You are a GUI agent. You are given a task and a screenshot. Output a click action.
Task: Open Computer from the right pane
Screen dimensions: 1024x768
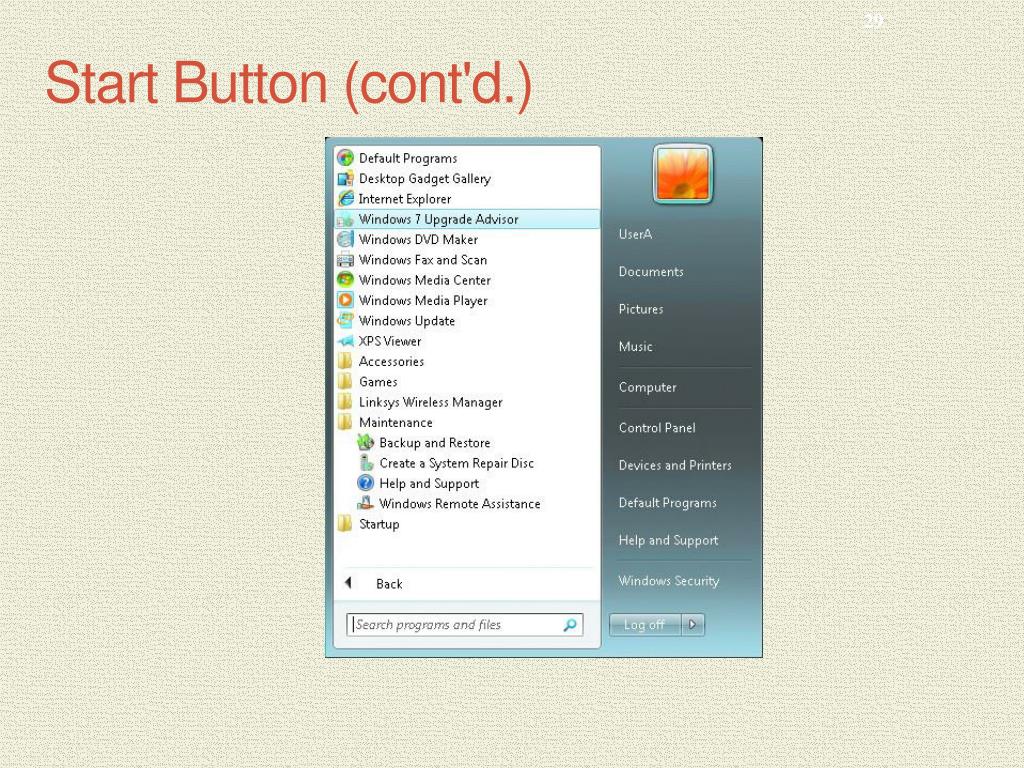click(x=648, y=387)
